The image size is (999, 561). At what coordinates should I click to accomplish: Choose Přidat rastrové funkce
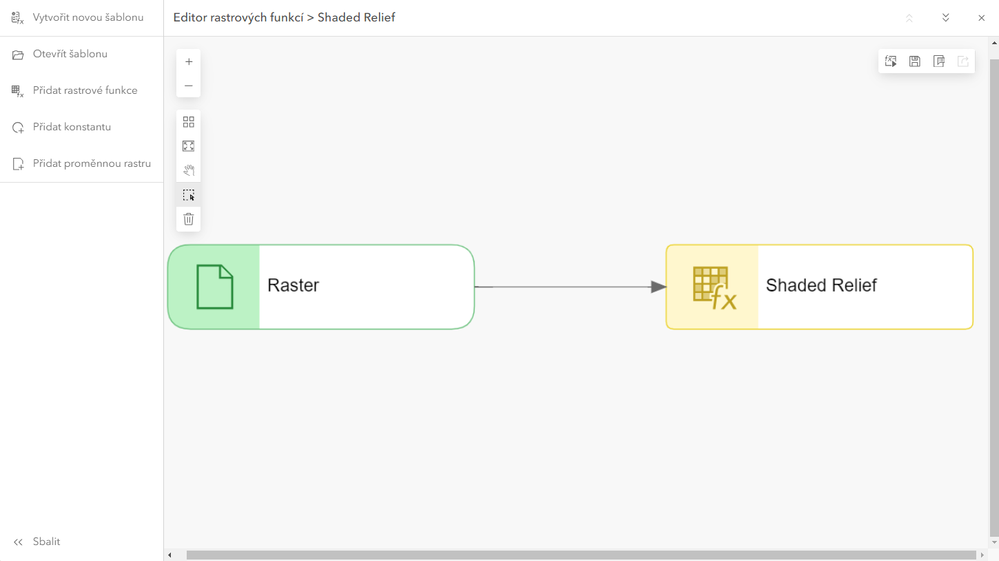[84, 91]
